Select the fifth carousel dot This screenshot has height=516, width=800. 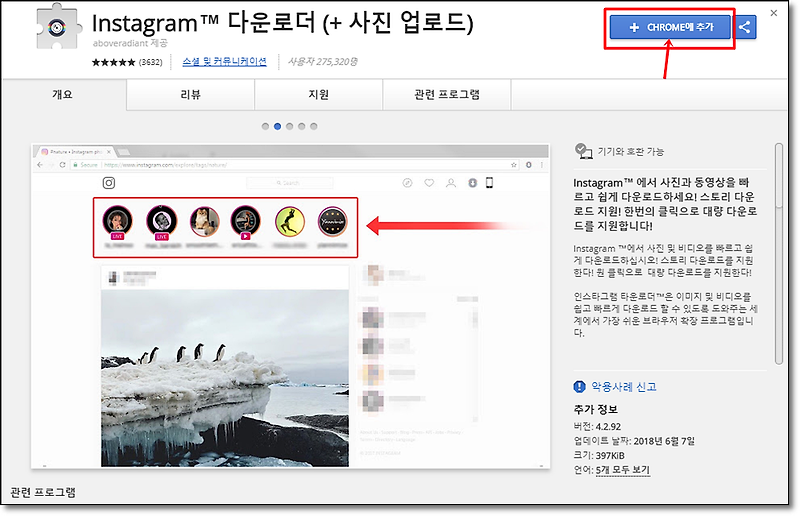(314, 126)
